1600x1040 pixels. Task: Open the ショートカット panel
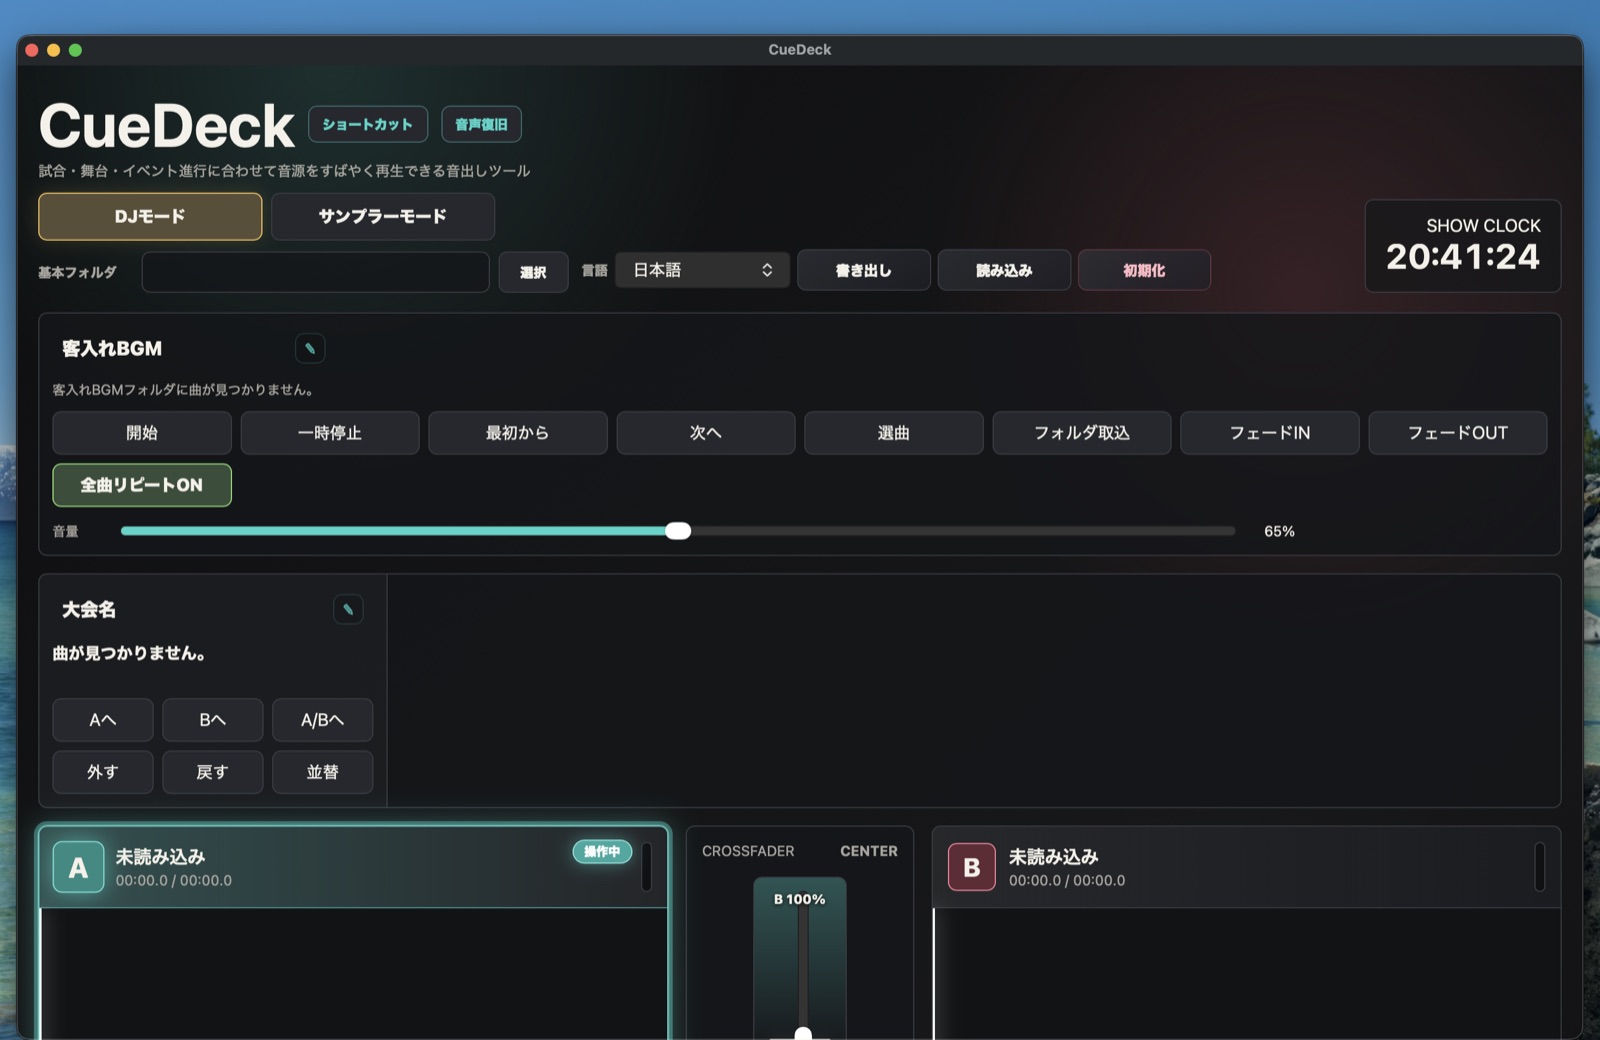pyautogui.click(x=368, y=124)
